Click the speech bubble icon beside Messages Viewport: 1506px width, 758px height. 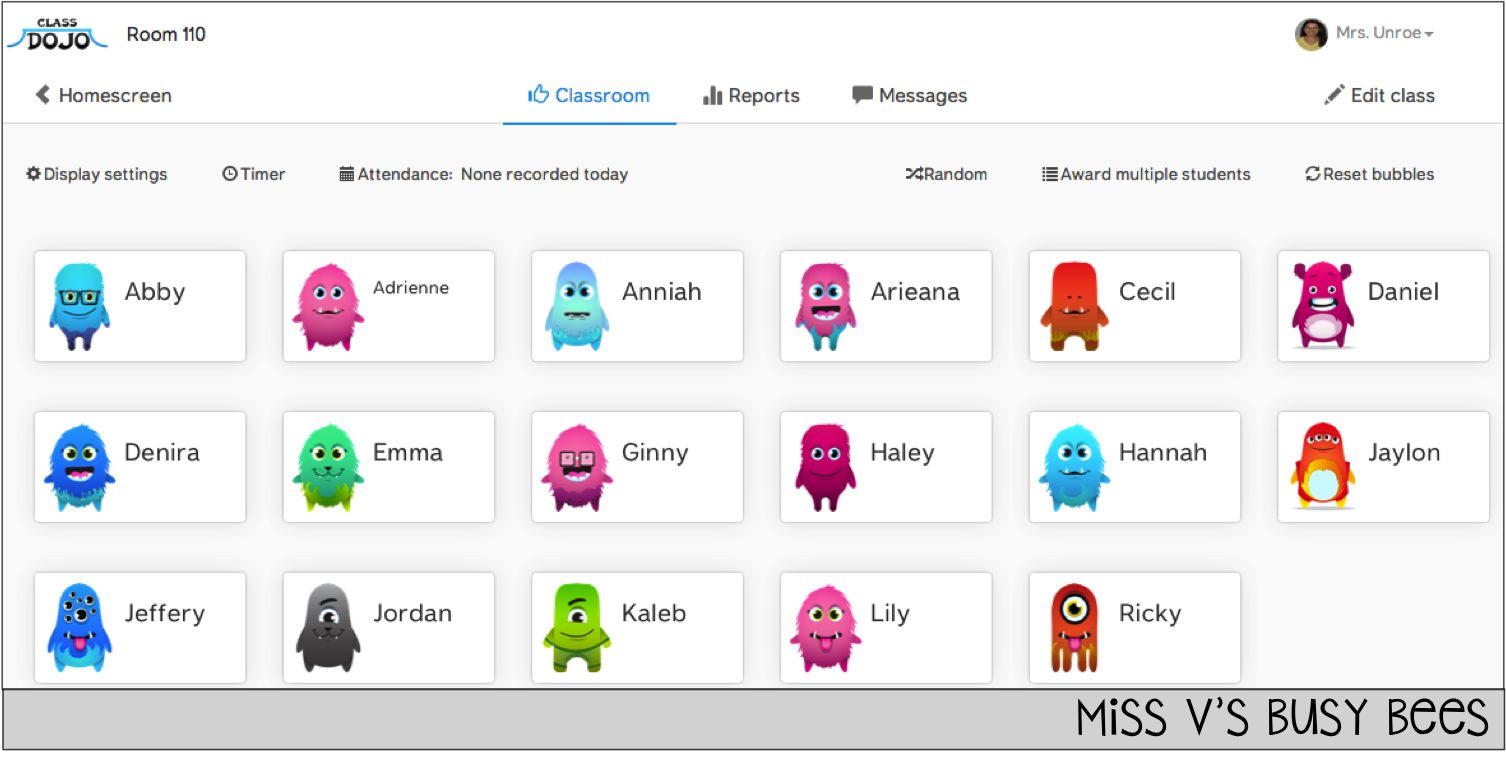[862, 95]
